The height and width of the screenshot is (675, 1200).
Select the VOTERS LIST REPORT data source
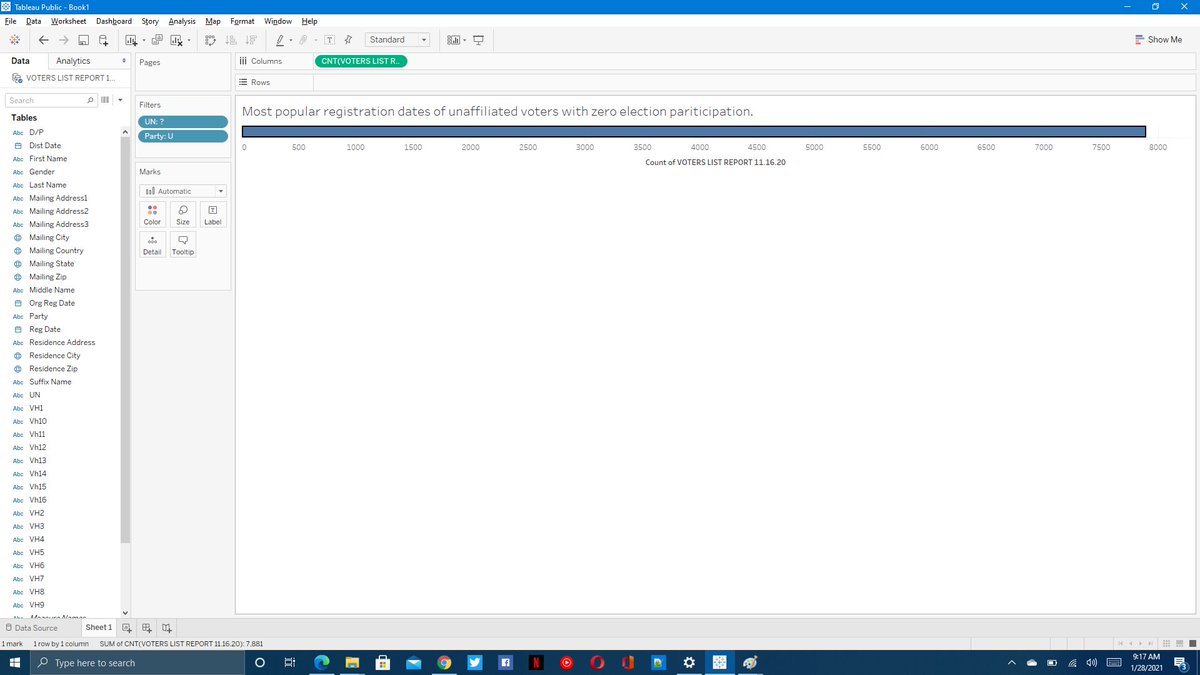pos(64,78)
